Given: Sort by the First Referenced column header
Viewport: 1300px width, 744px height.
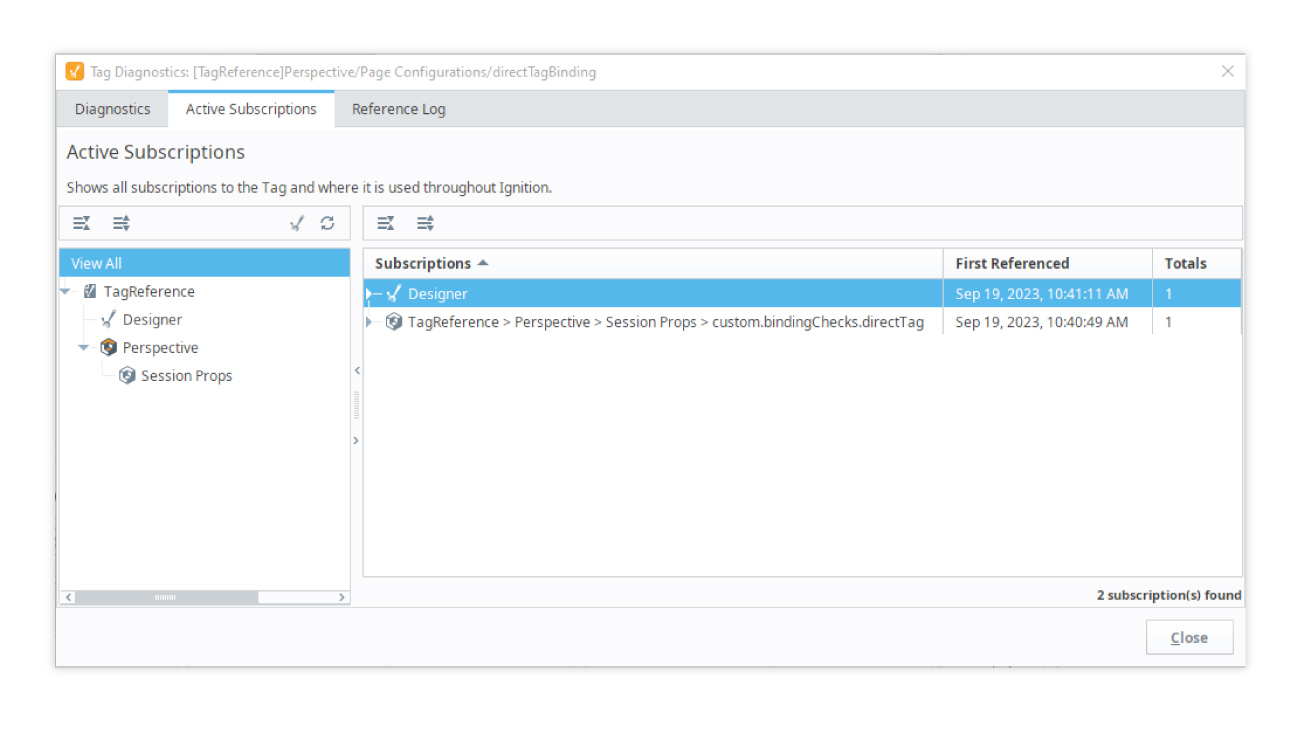Looking at the screenshot, I should pos(1012,264).
